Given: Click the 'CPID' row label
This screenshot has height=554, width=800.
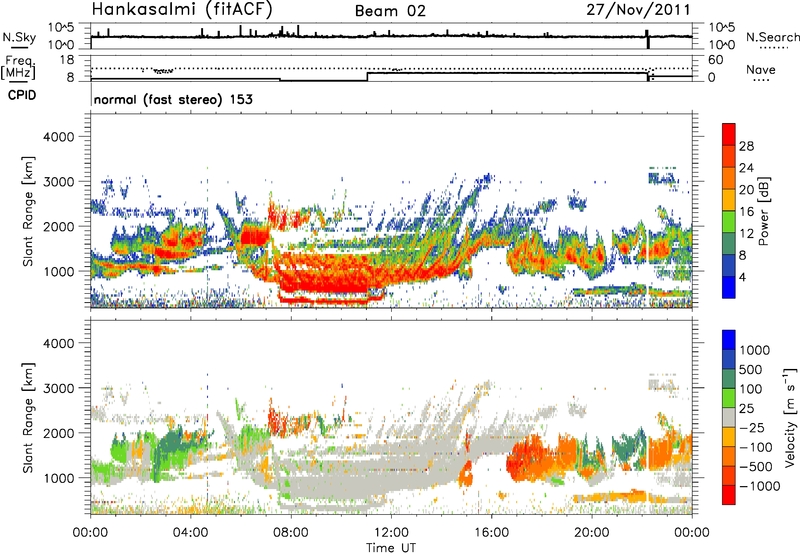Looking at the screenshot, I should (x=22, y=95).
